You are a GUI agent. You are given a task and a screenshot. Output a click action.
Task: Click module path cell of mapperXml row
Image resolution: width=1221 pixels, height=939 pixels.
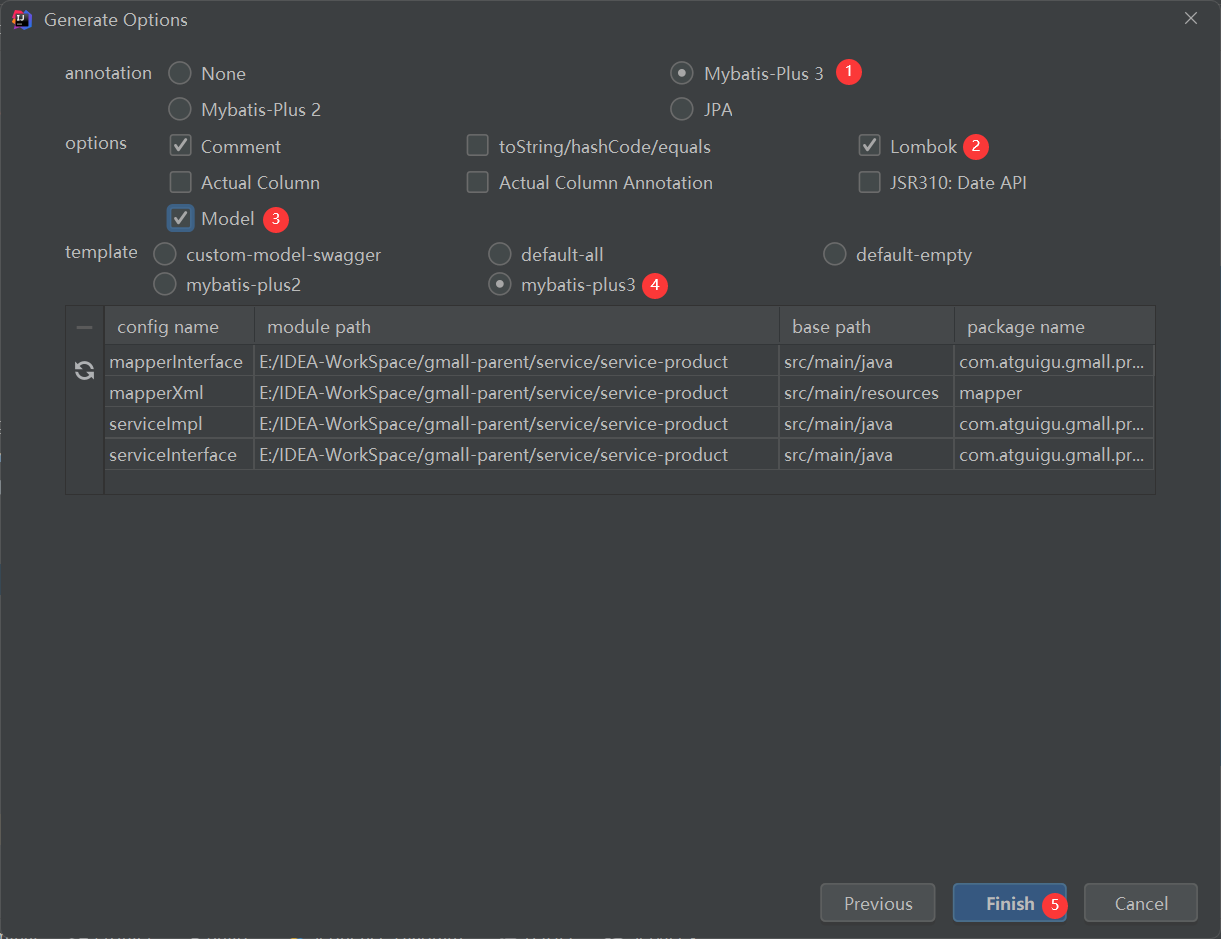(517, 392)
